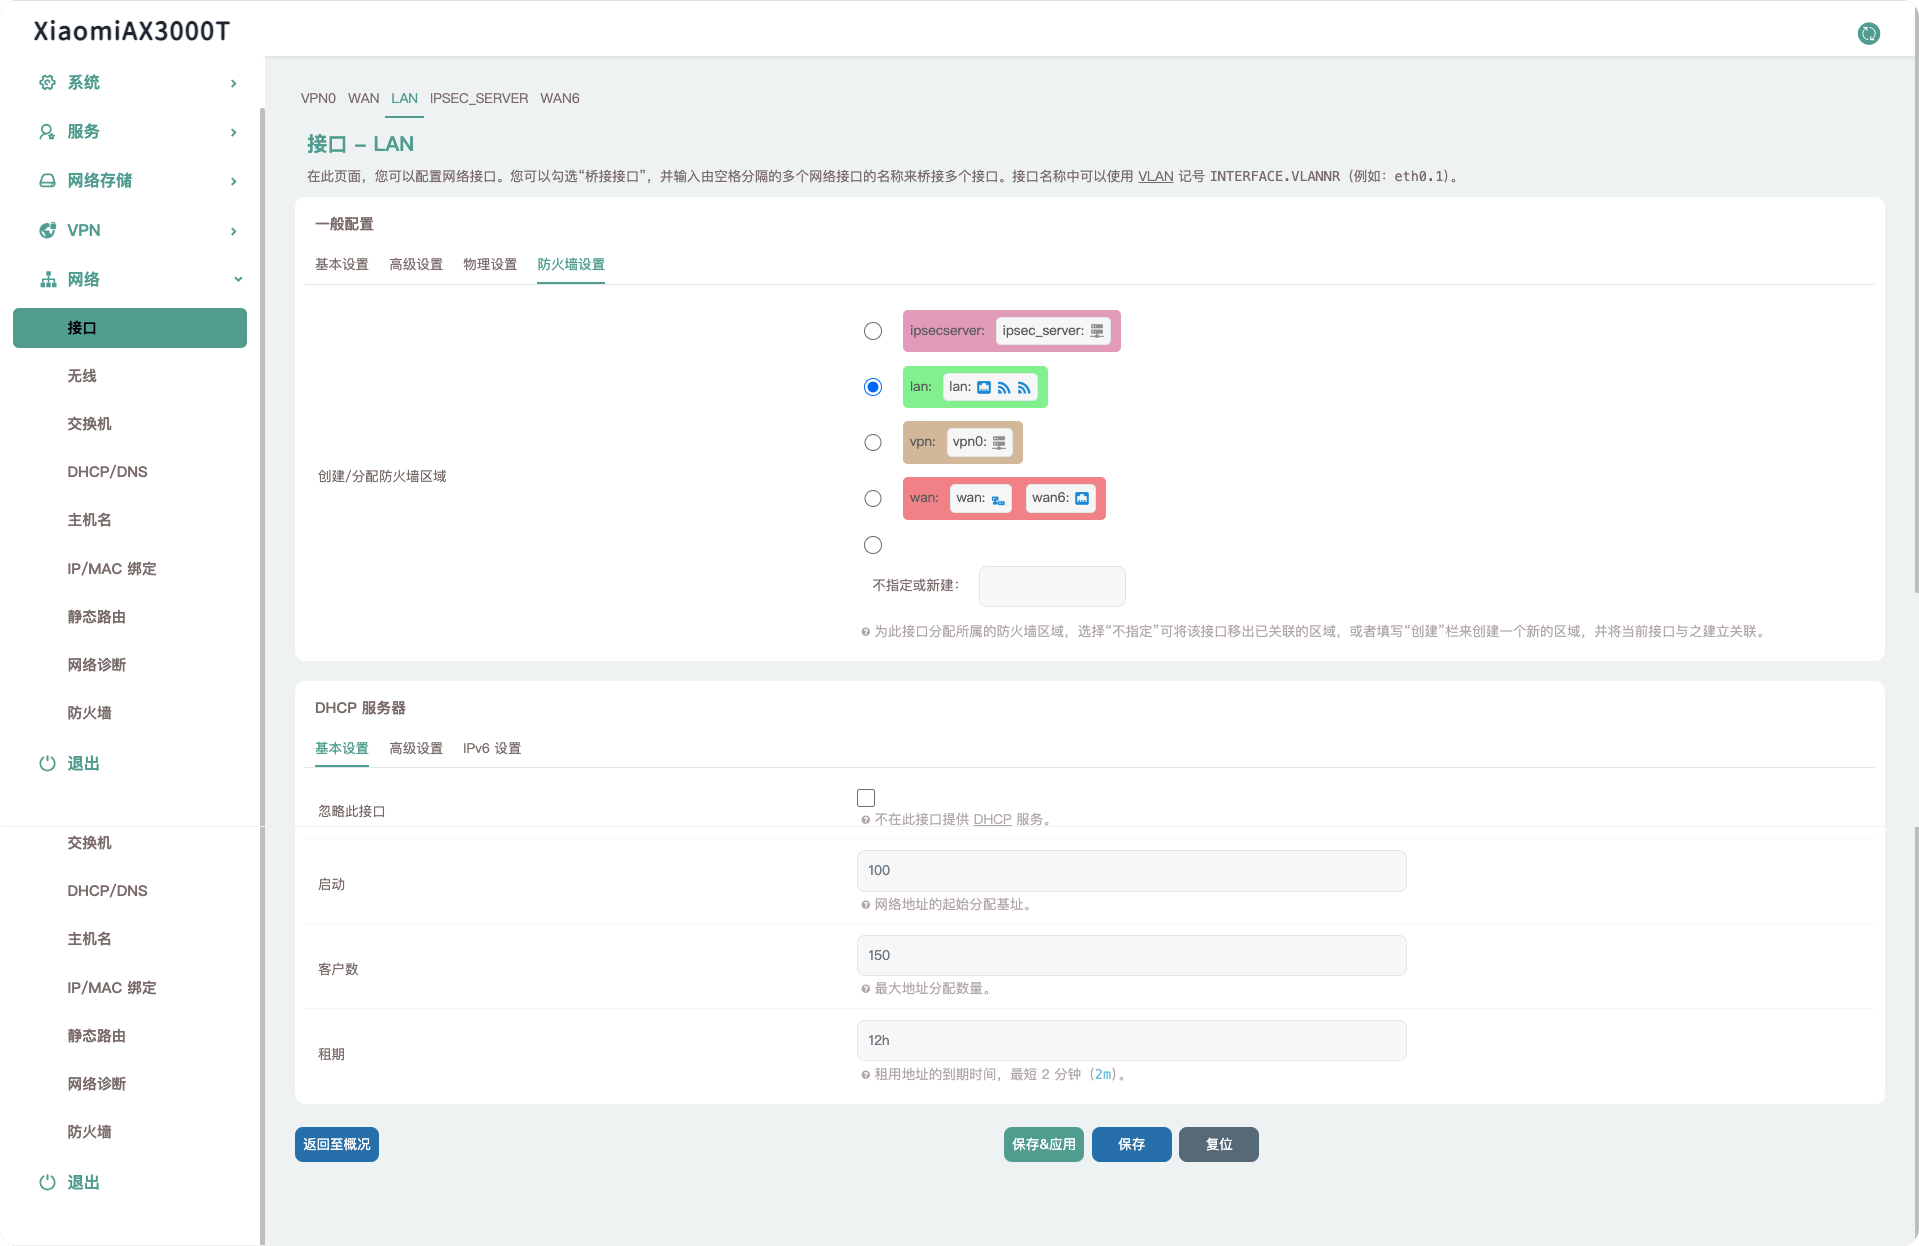
Task: Click the gear icon next to 系统
Action: pyautogui.click(x=47, y=82)
